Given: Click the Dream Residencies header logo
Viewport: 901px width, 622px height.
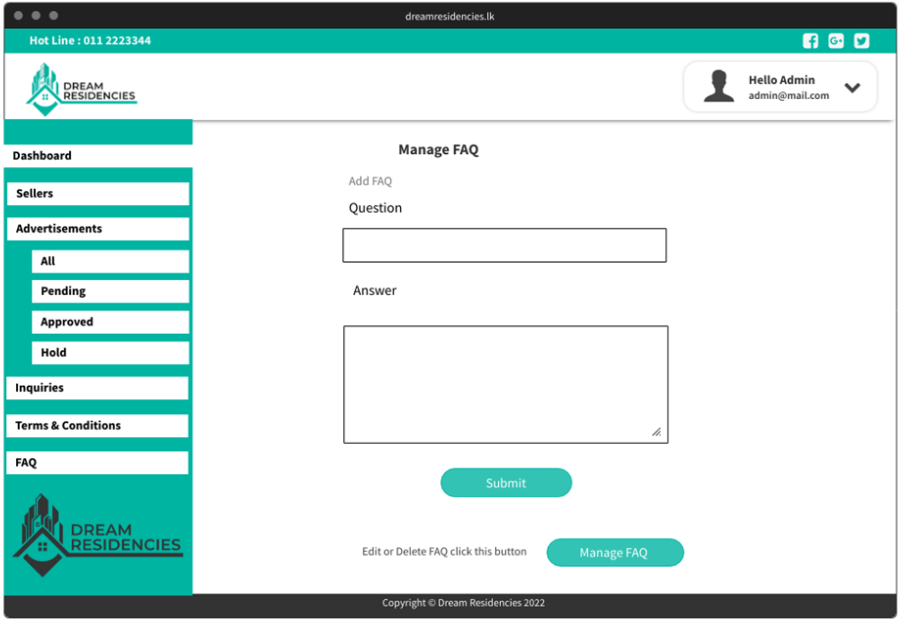Looking at the screenshot, I should coord(81,90).
